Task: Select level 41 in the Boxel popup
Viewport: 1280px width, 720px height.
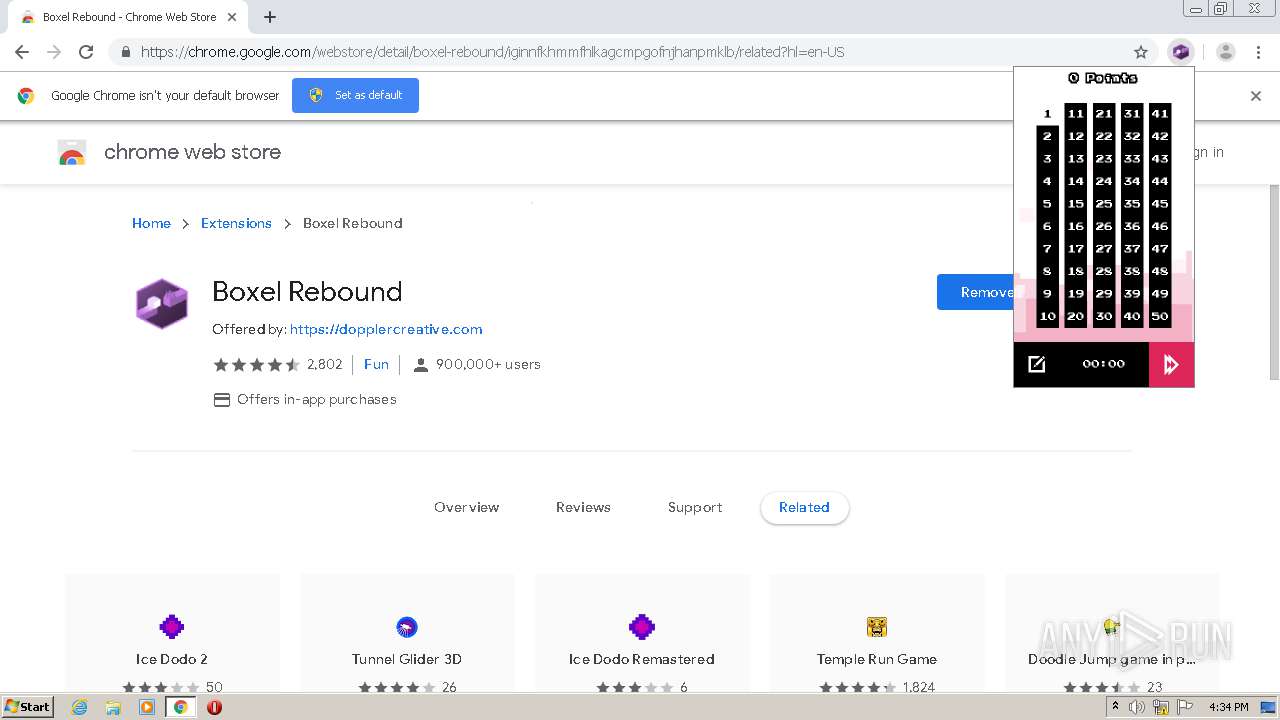Action: pyautogui.click(x=1159, y=114)
